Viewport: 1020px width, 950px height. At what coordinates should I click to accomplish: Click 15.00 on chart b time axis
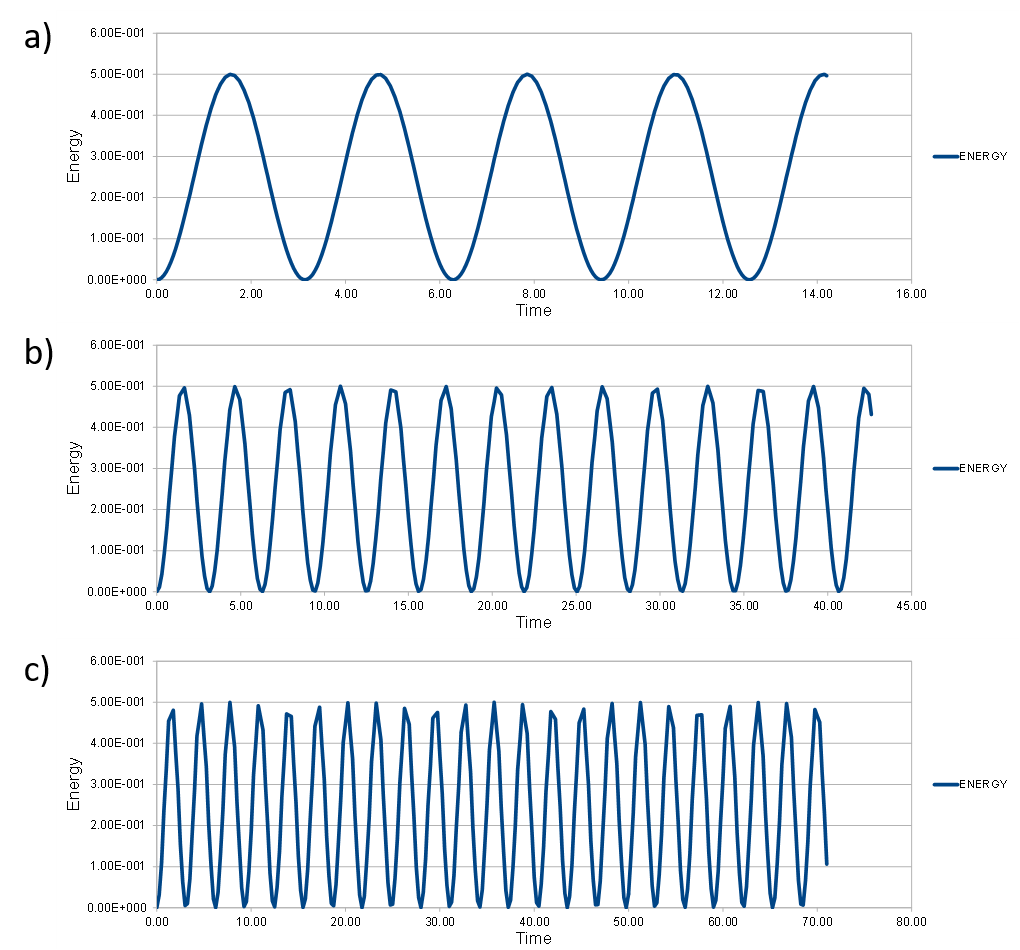[409, 606]
